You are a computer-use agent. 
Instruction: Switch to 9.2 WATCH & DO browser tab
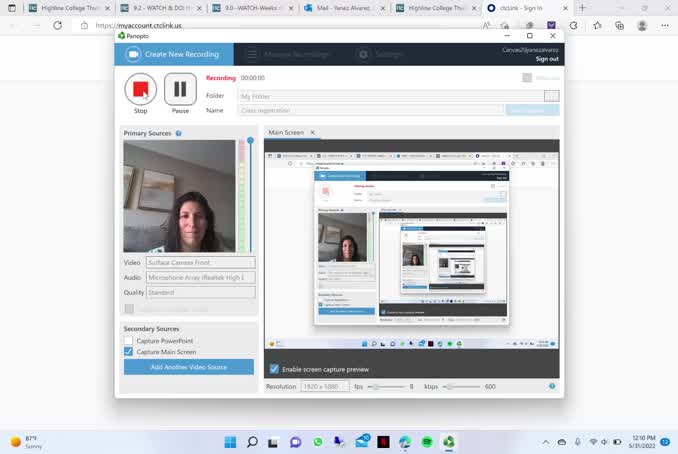(x=161, y=8)
